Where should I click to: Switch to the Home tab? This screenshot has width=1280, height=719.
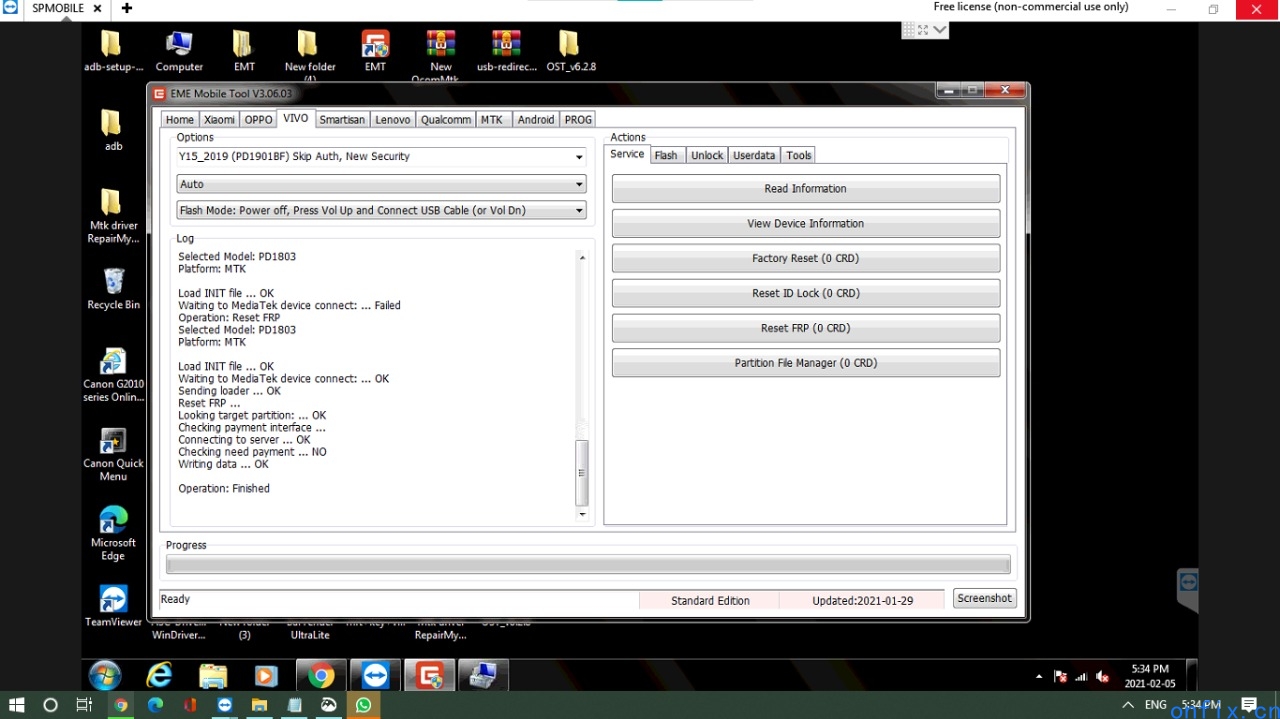(x=180, y=120)
